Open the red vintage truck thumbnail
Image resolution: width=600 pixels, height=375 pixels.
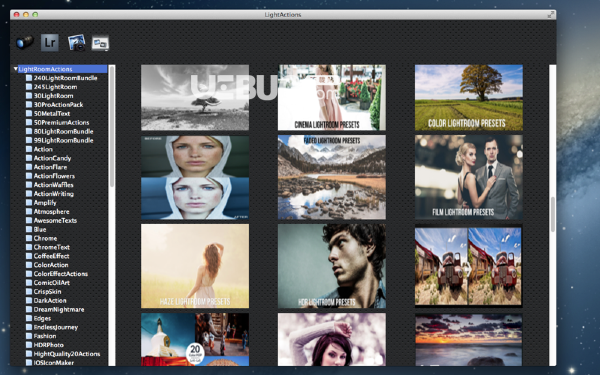click(469, 266)
